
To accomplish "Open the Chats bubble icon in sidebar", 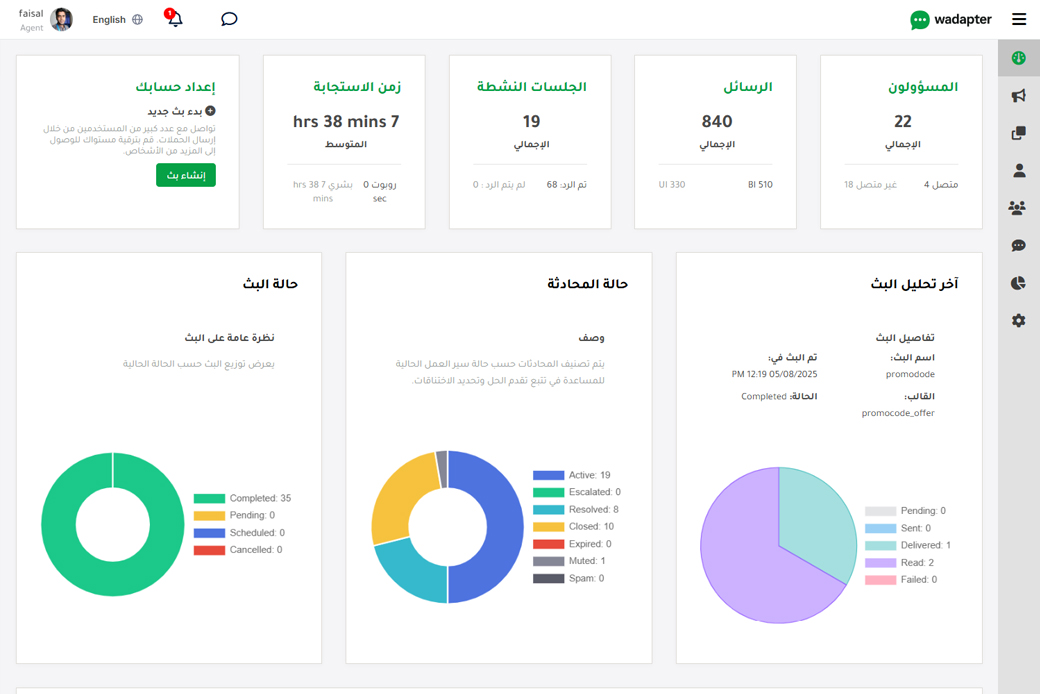I will pos(1018,245).
